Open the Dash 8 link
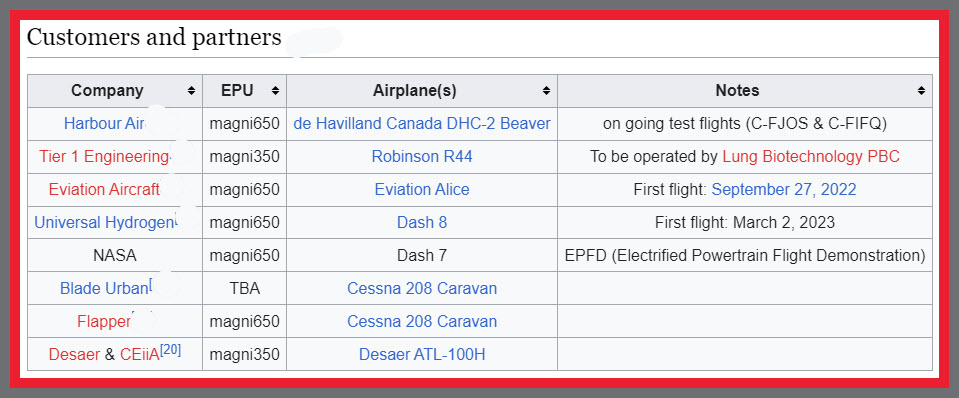Viewport: 959px width, 398px height. click(422, 223)
